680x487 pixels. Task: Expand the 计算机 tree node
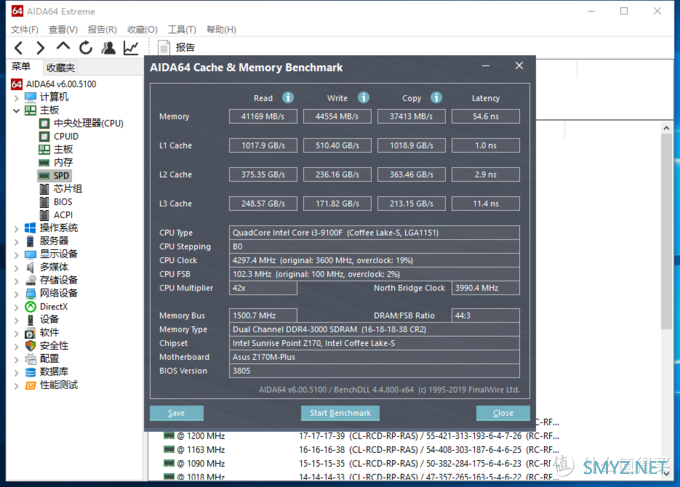point(16,98)
